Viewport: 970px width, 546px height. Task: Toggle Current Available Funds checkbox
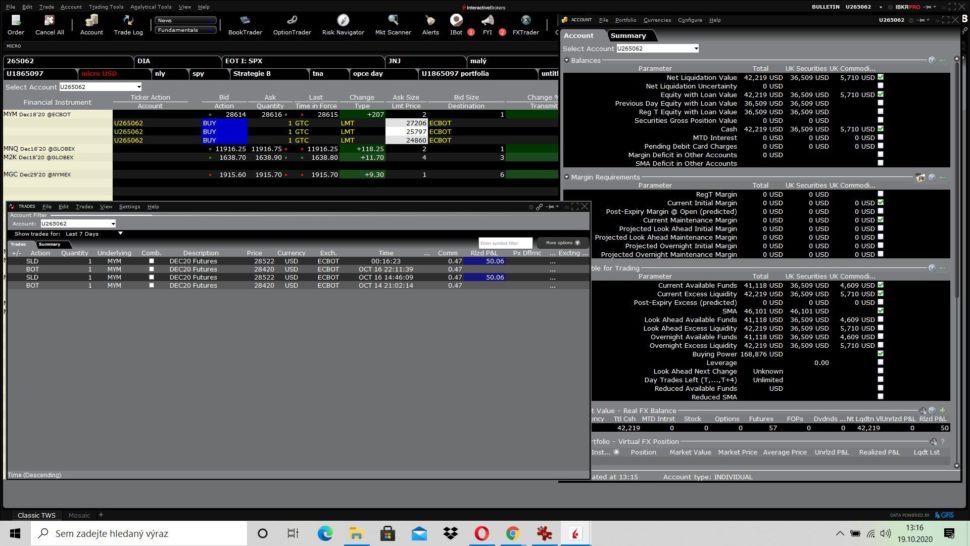(x=880, y=285)
